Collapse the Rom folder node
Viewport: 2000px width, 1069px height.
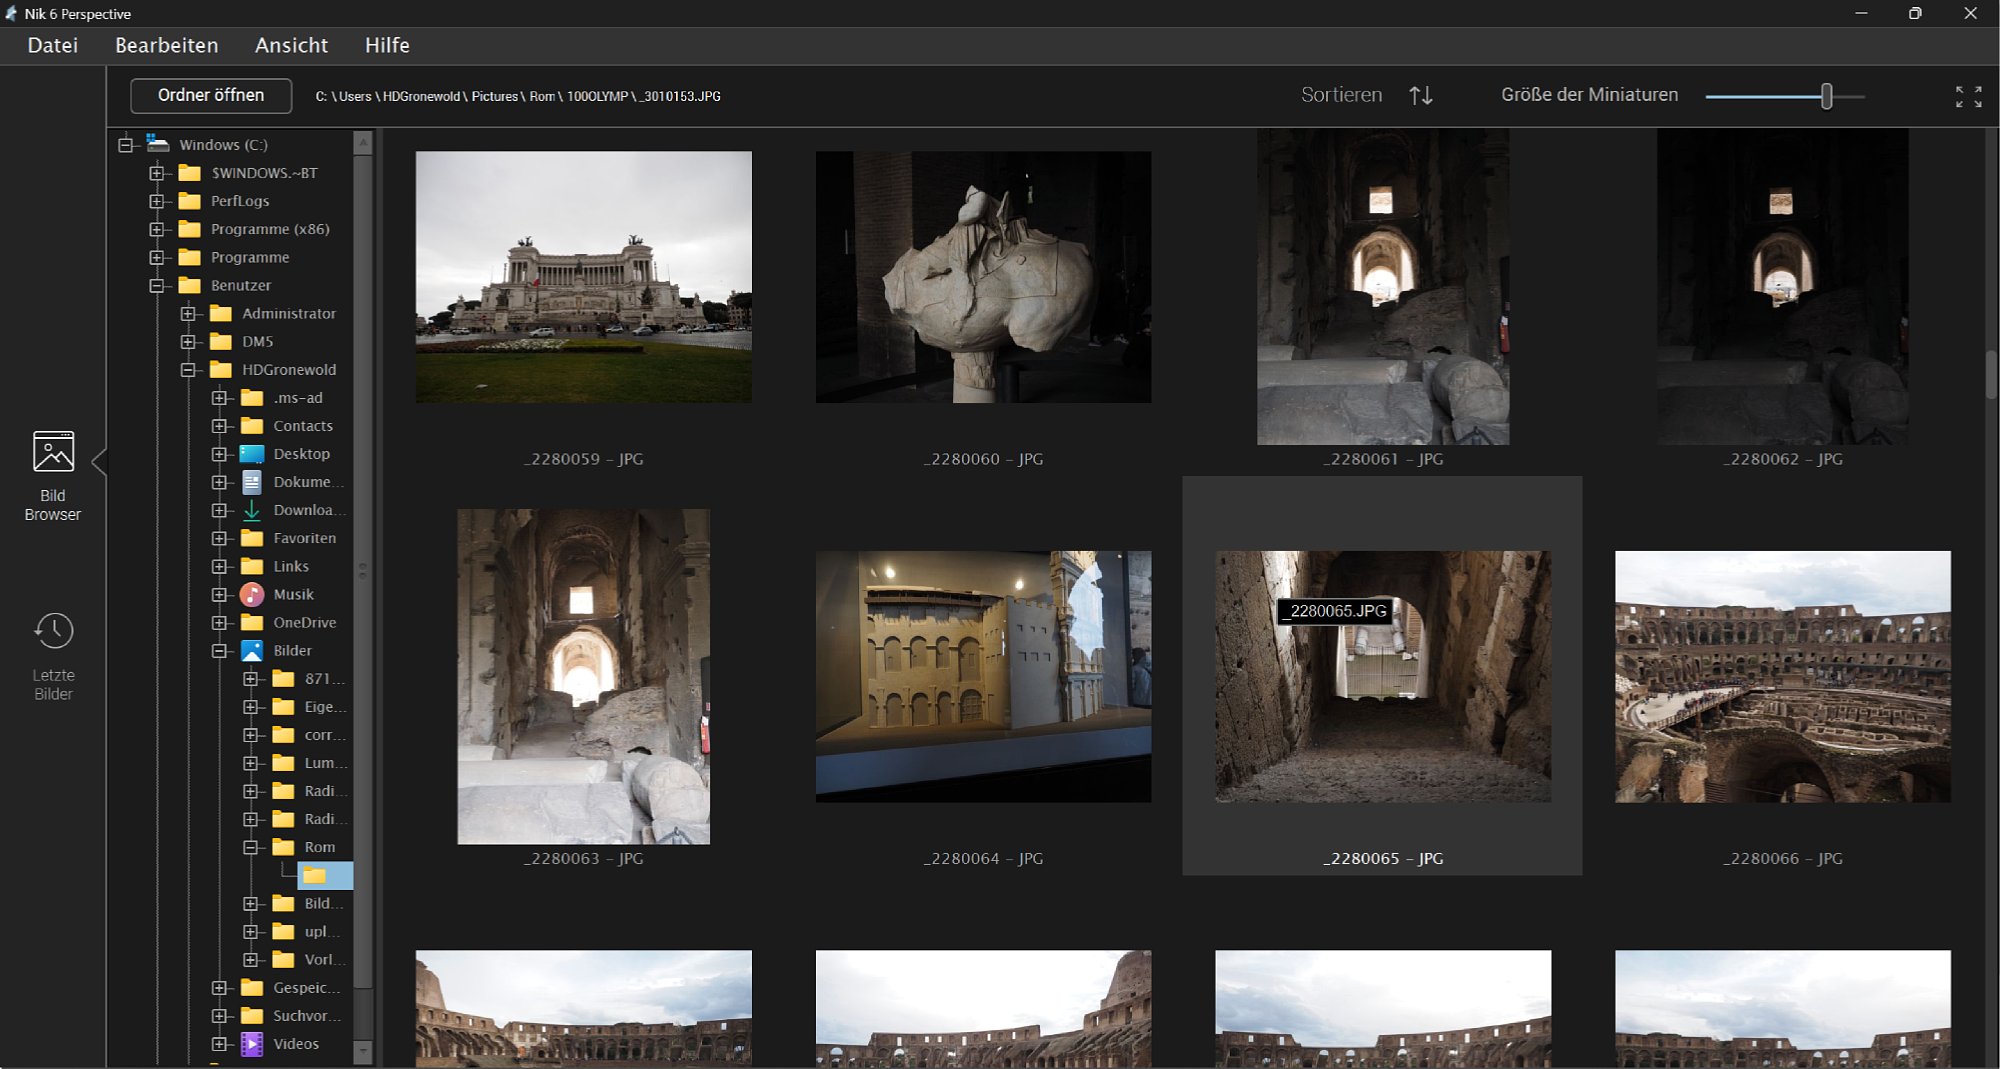250,847
